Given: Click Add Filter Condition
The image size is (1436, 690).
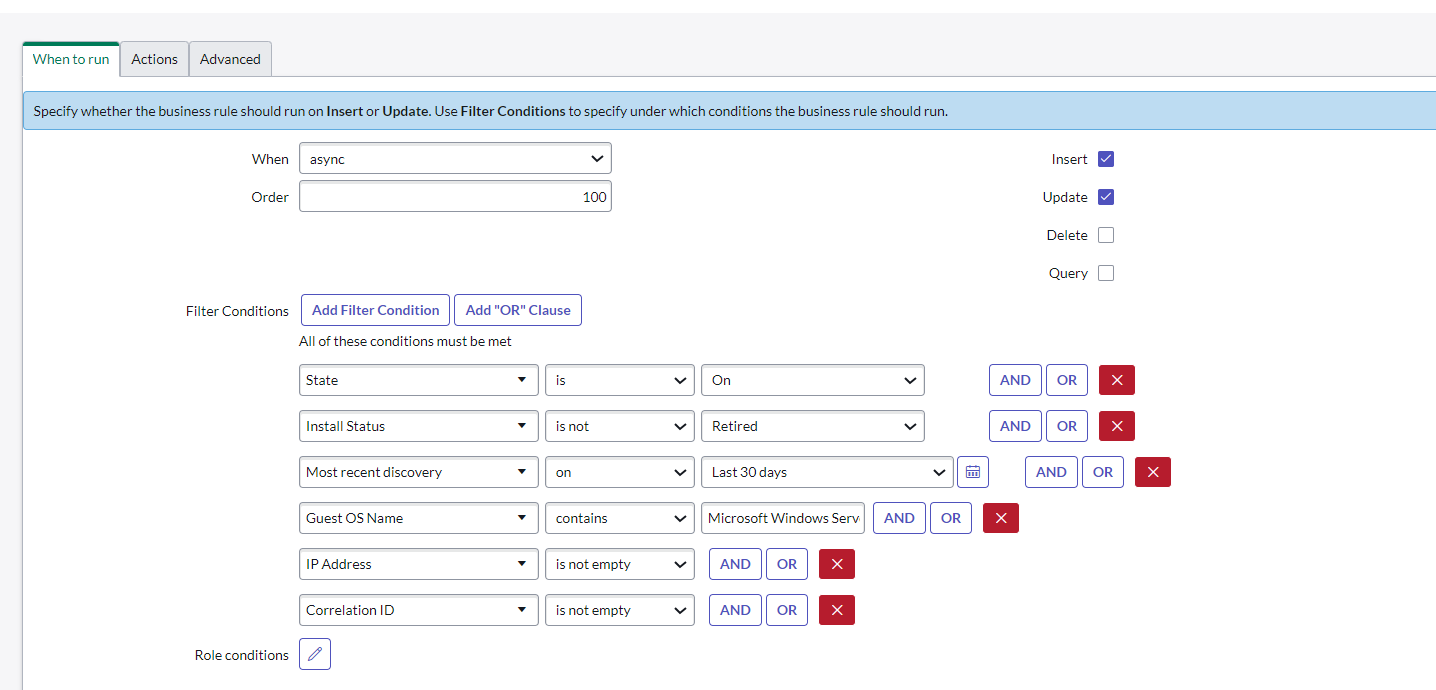Looking at the screenshot, I should pyautogui.click(x=374, y=310).
